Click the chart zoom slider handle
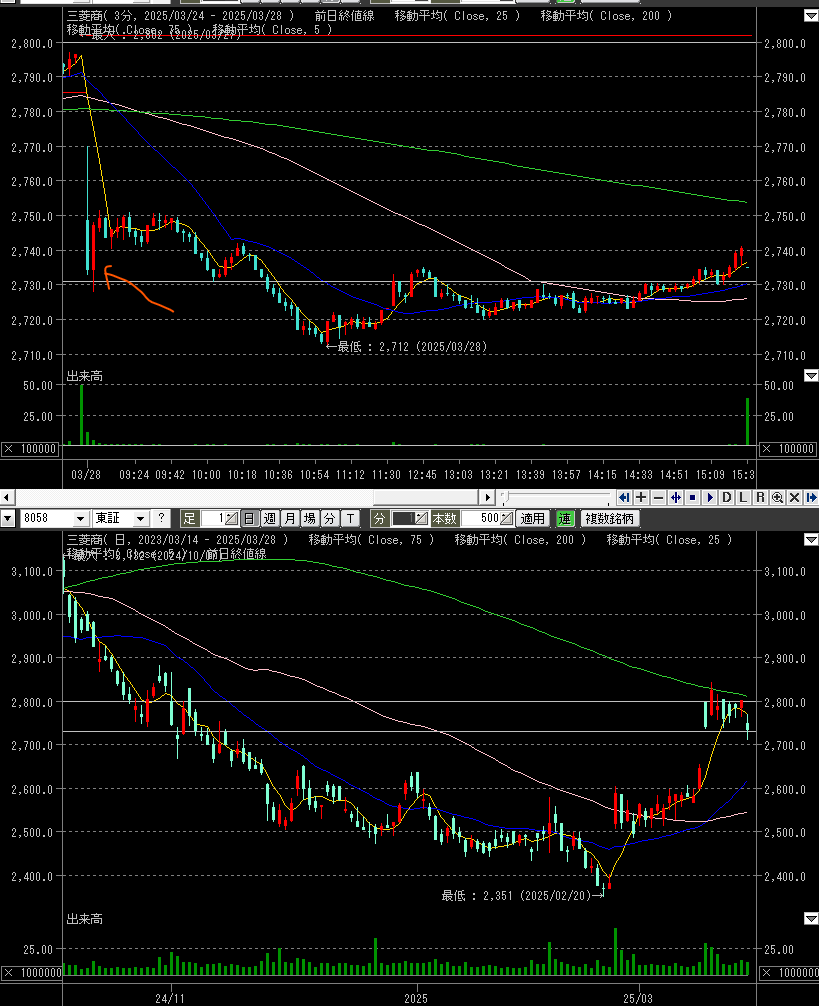Image resolution: width=819 pixels, height=1006 pixels. pyautogui.click(x=504, y=496)
